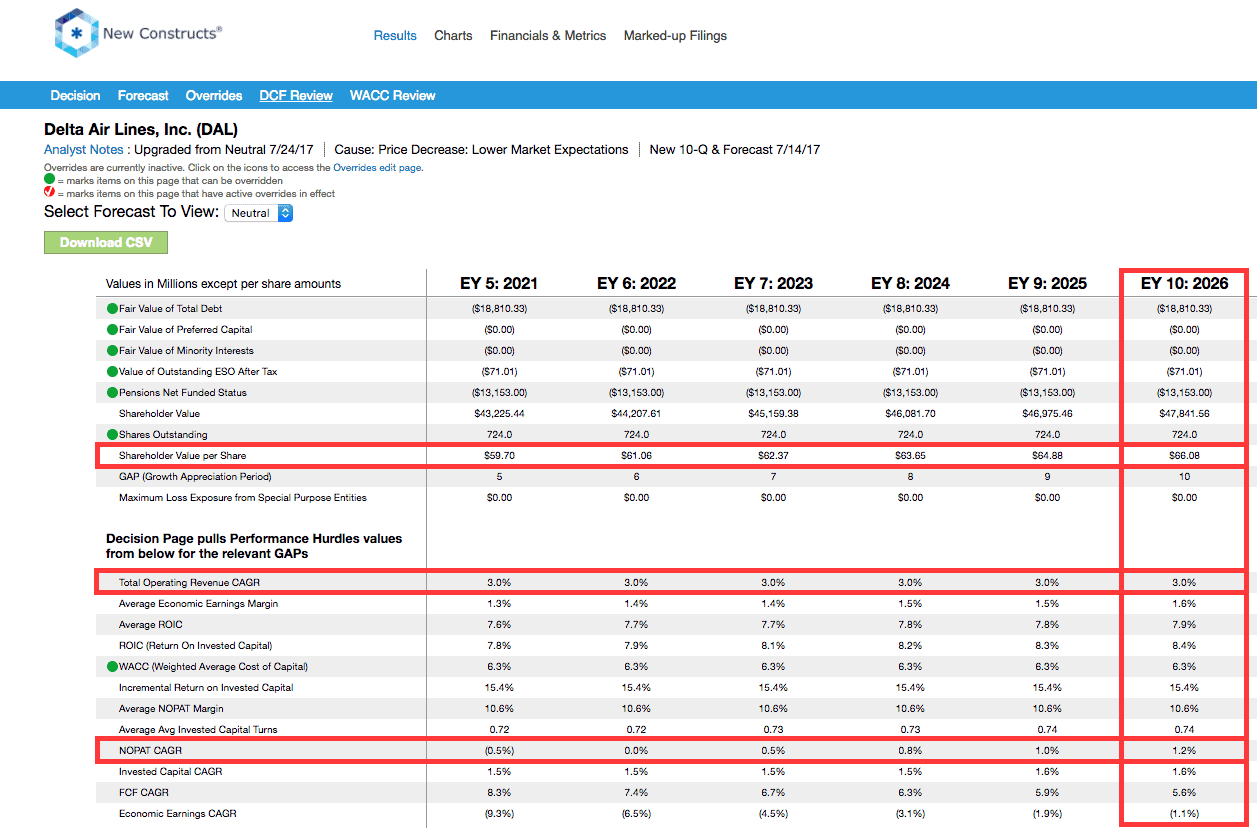This screenshot has height=828, width=1257.
Task: Click the red checkmark active overrides legend icon
Action: click(x=49, y=193)
